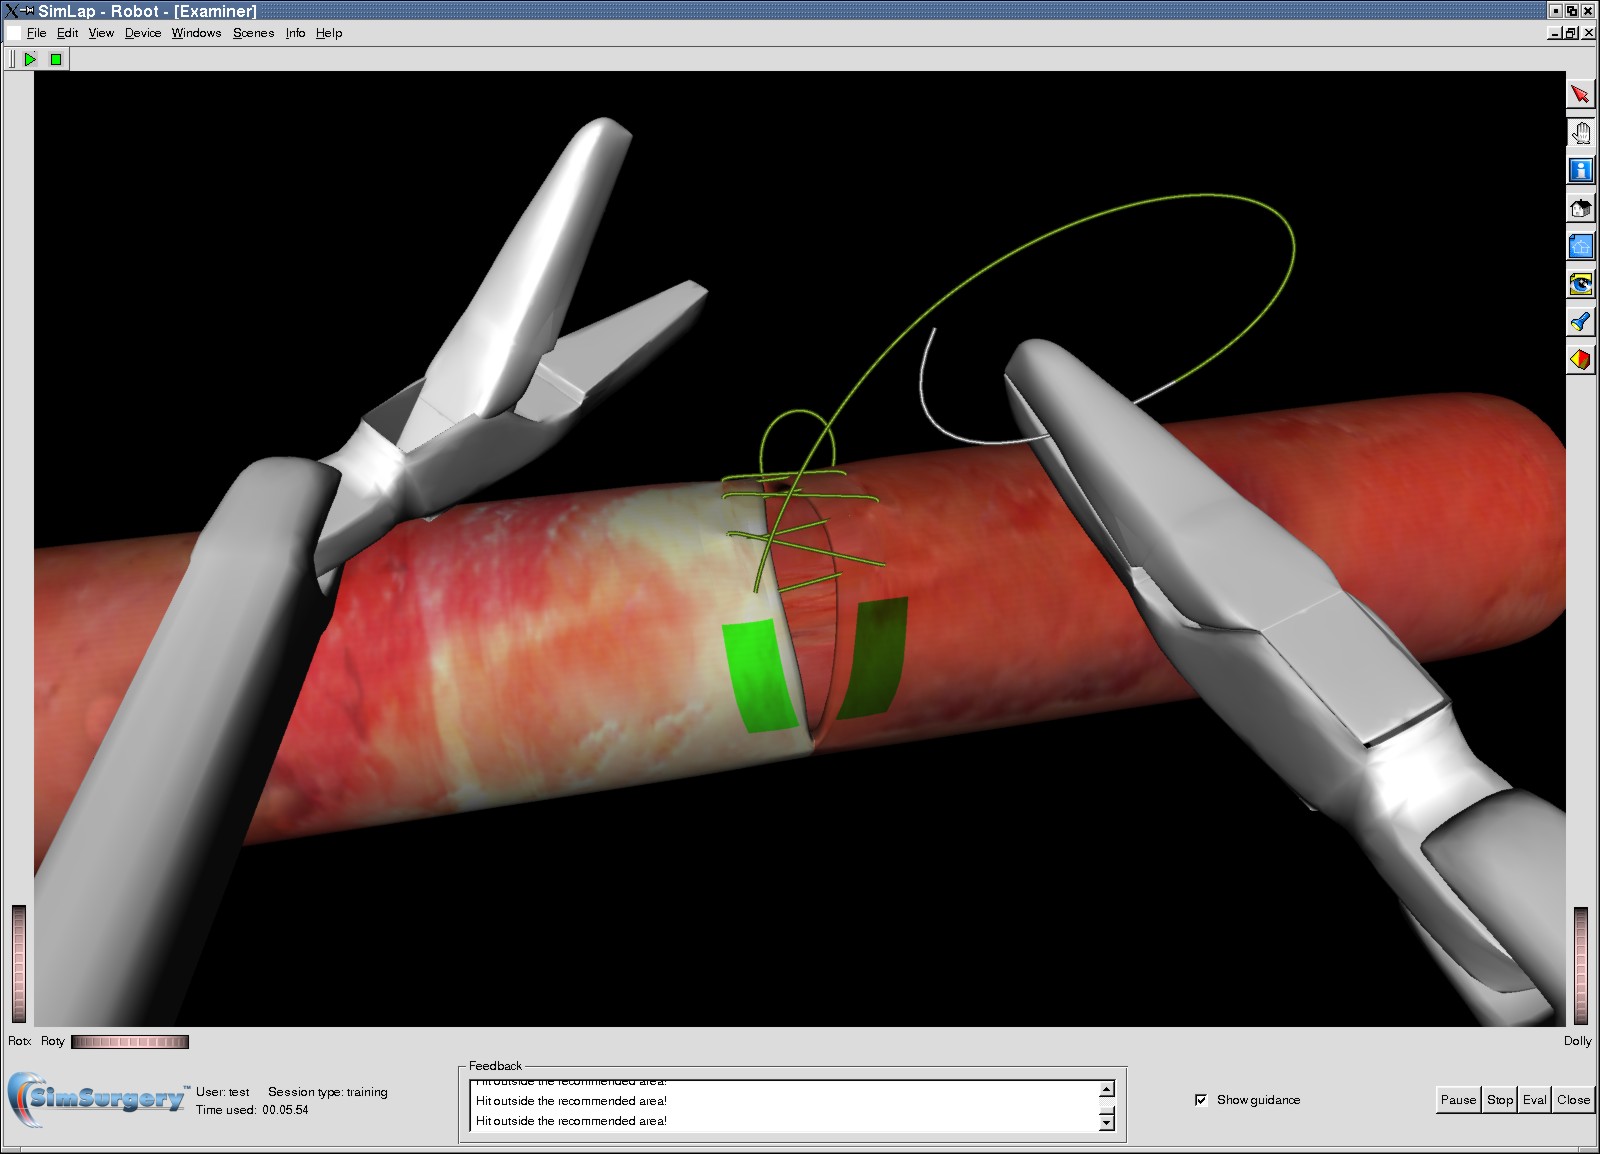Stop simulation with green square button

click(x=56, y=59)
